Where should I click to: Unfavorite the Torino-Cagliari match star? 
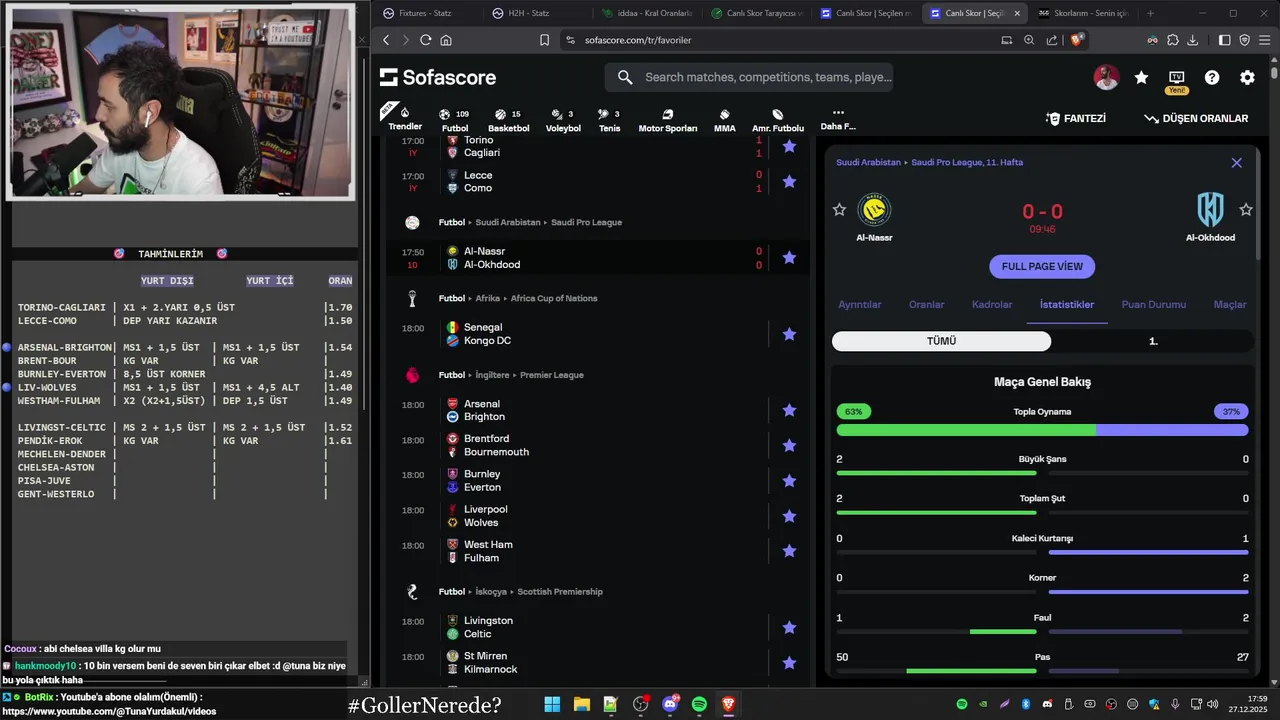pyautogui.click(x=789, y=146)
